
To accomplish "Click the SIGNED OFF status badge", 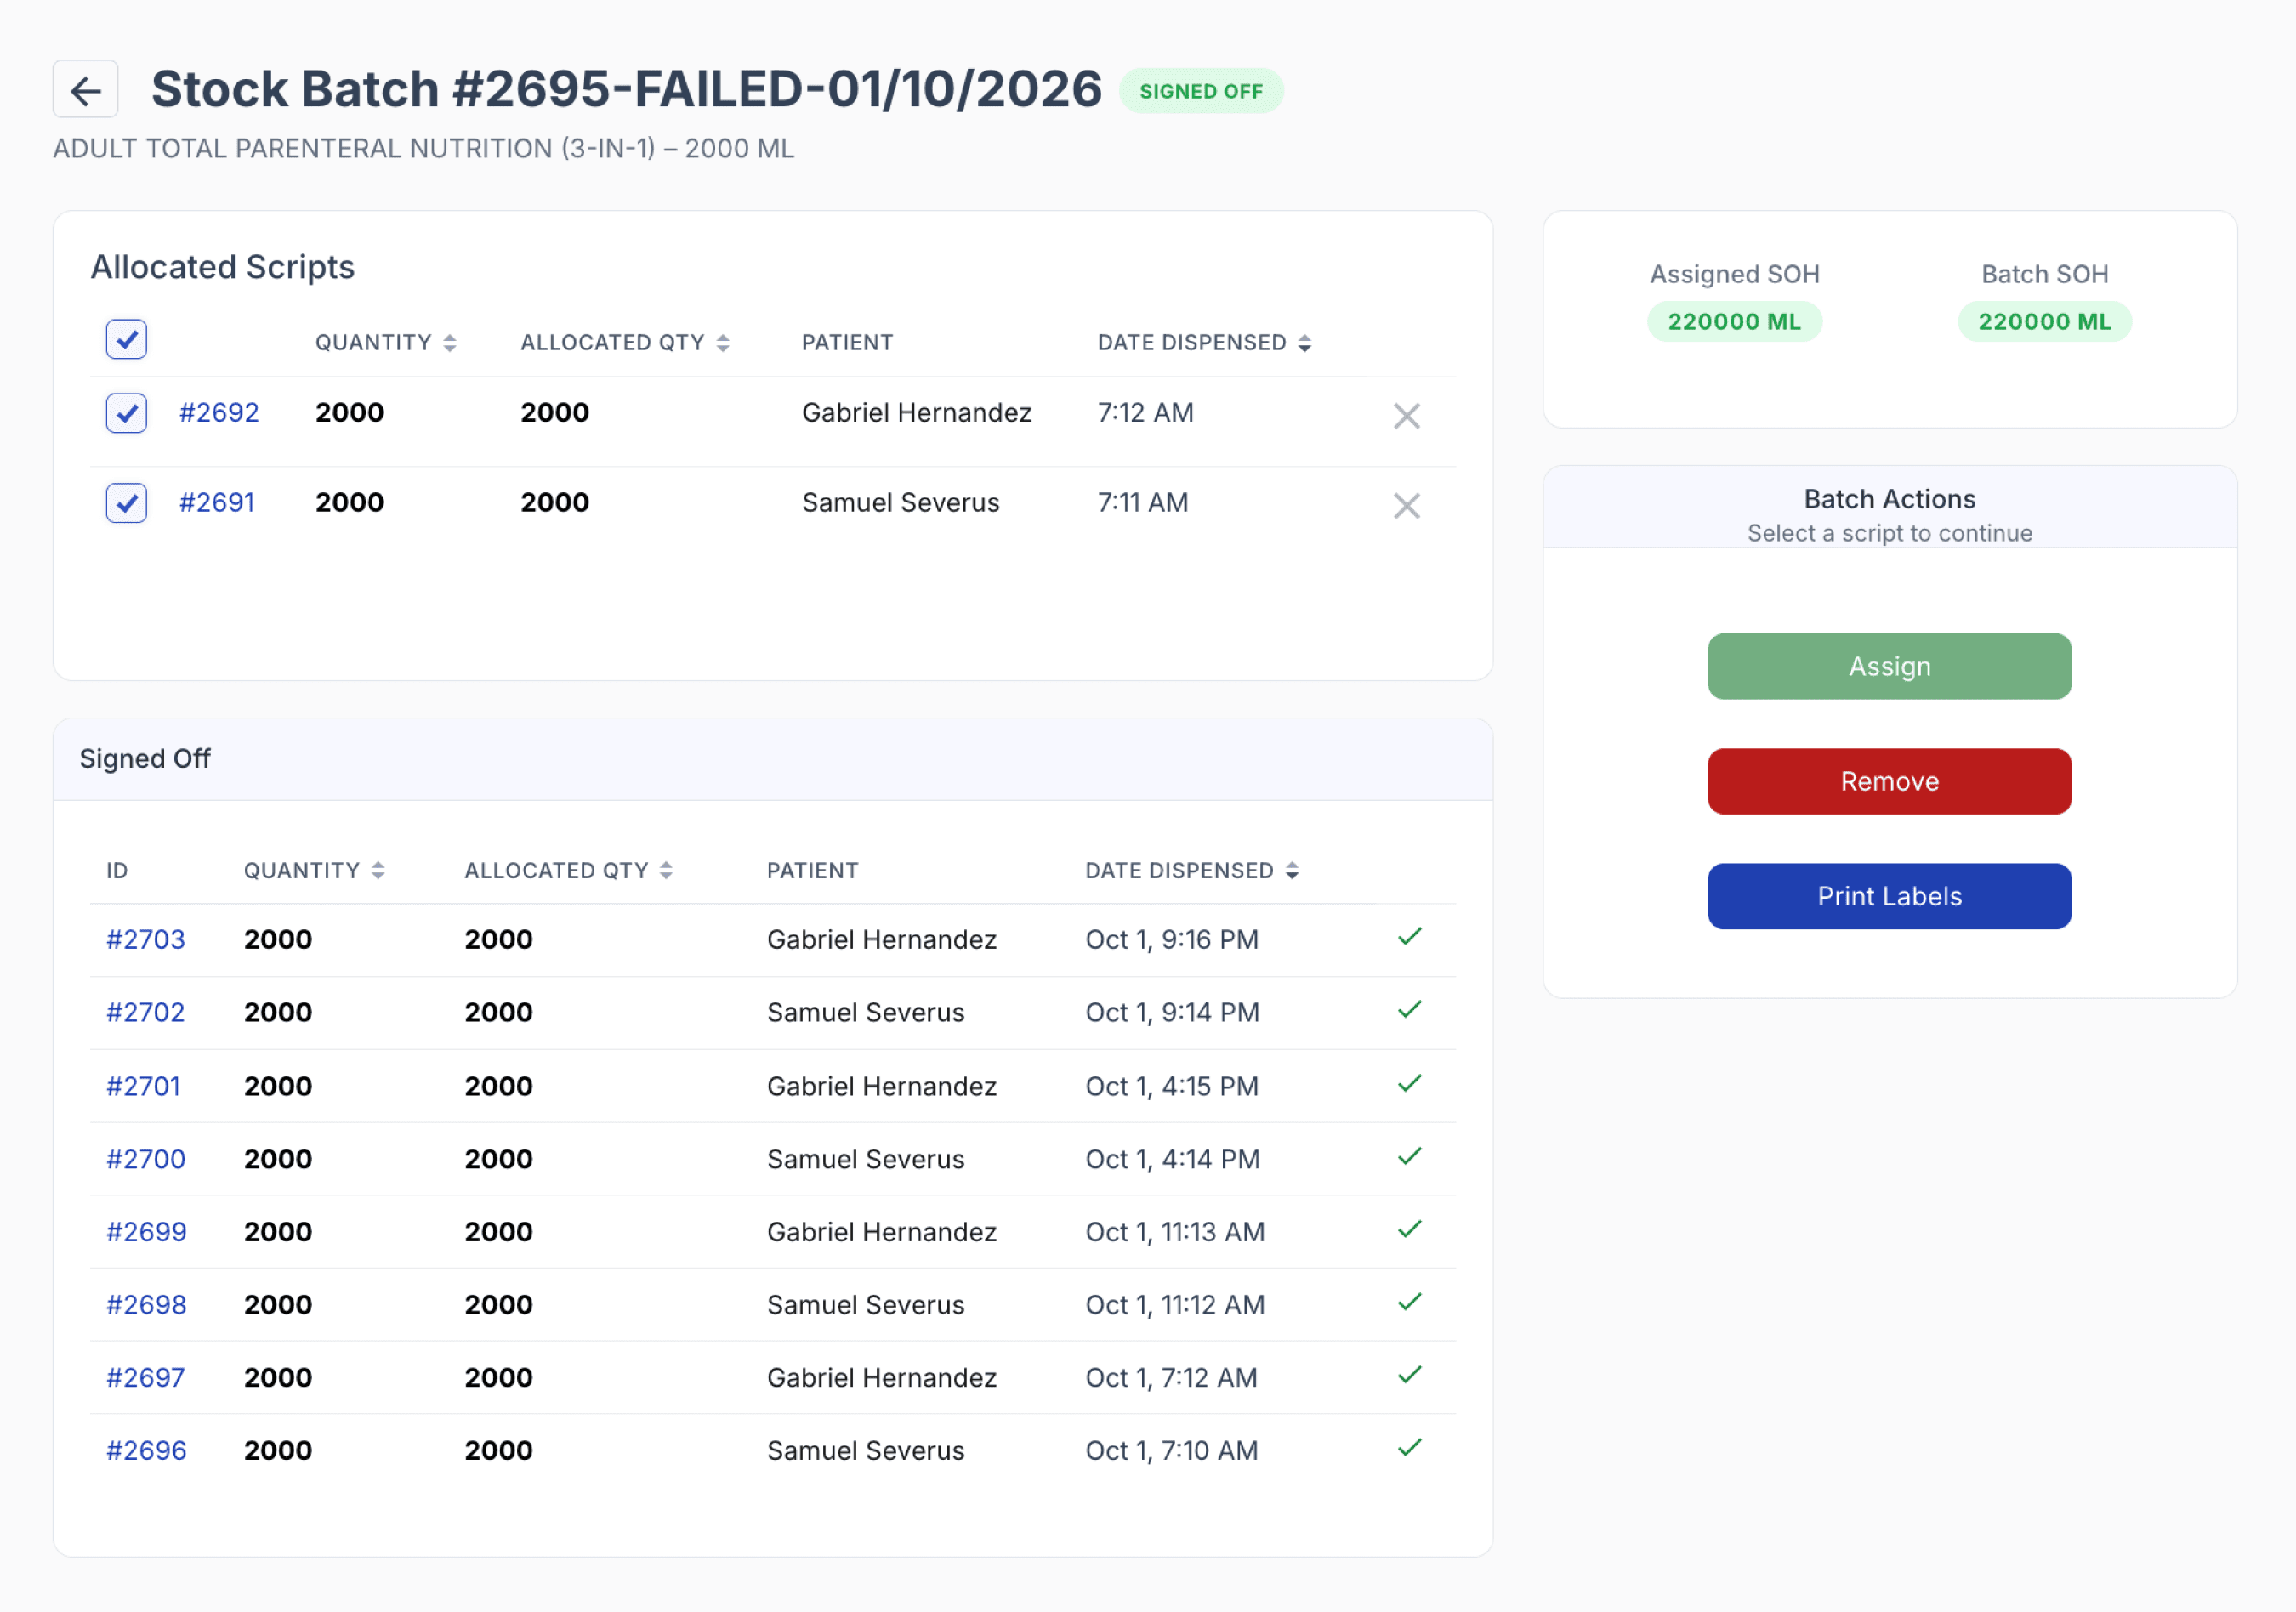I will 1201,91.
